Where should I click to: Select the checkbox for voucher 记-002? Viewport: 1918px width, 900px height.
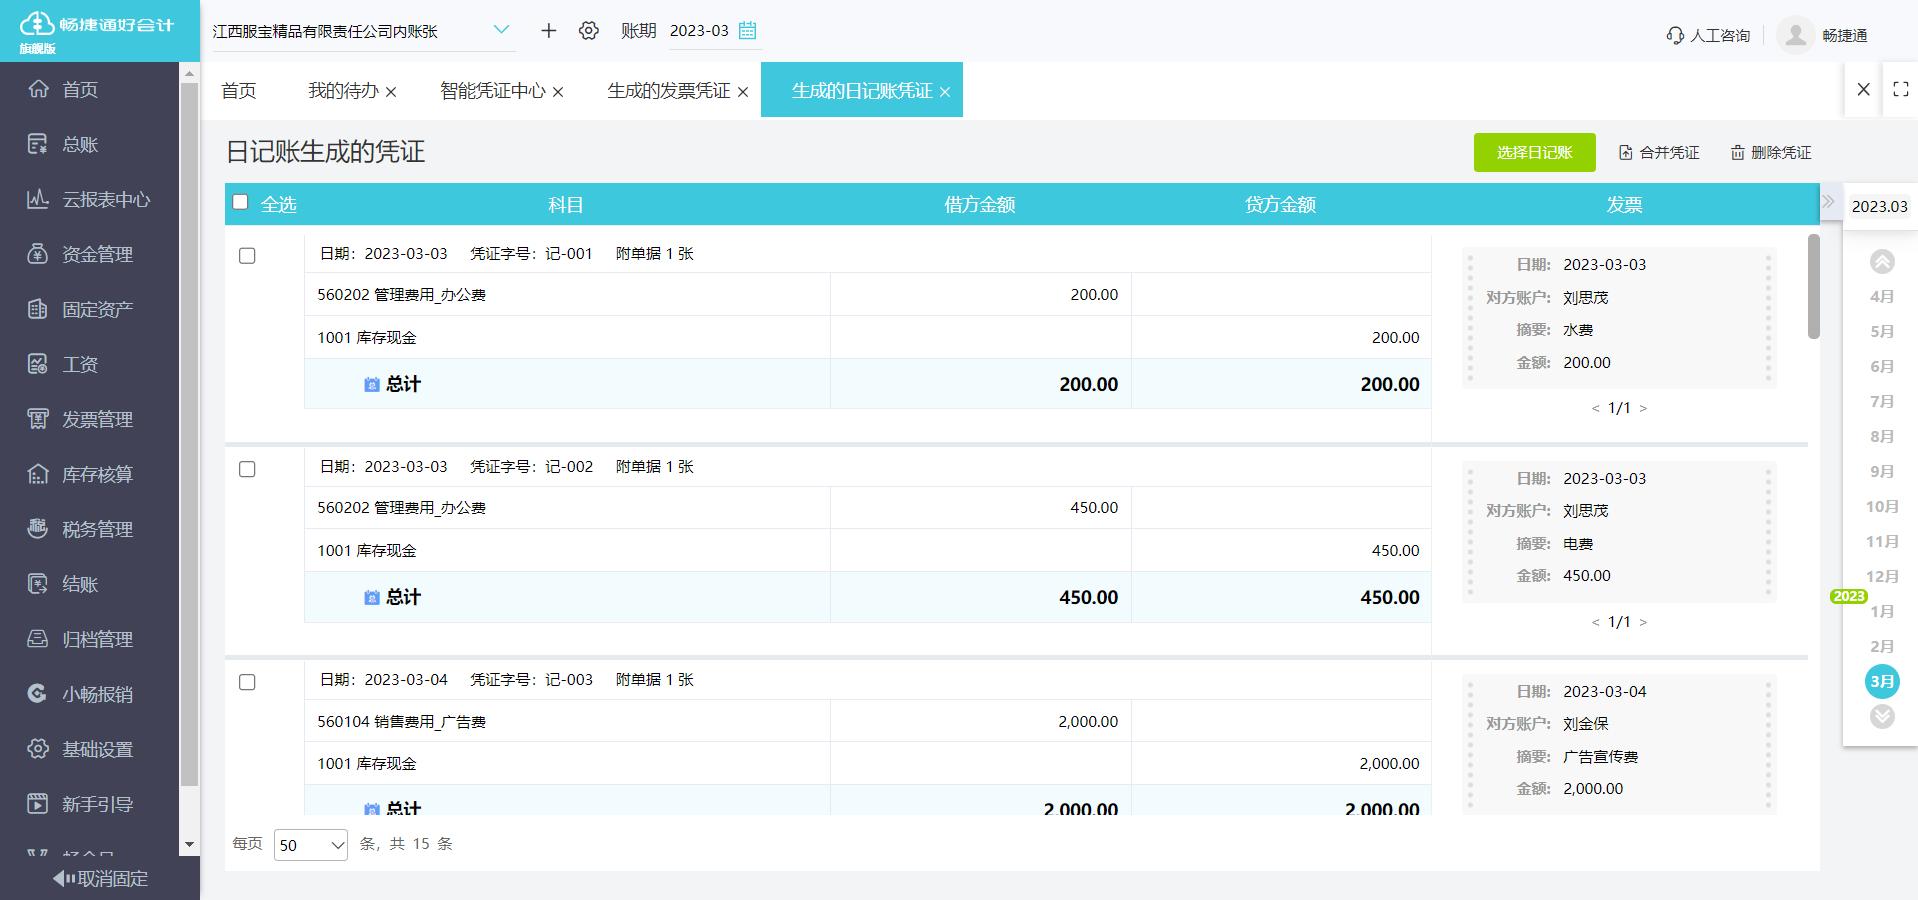[x=247, y=469]
